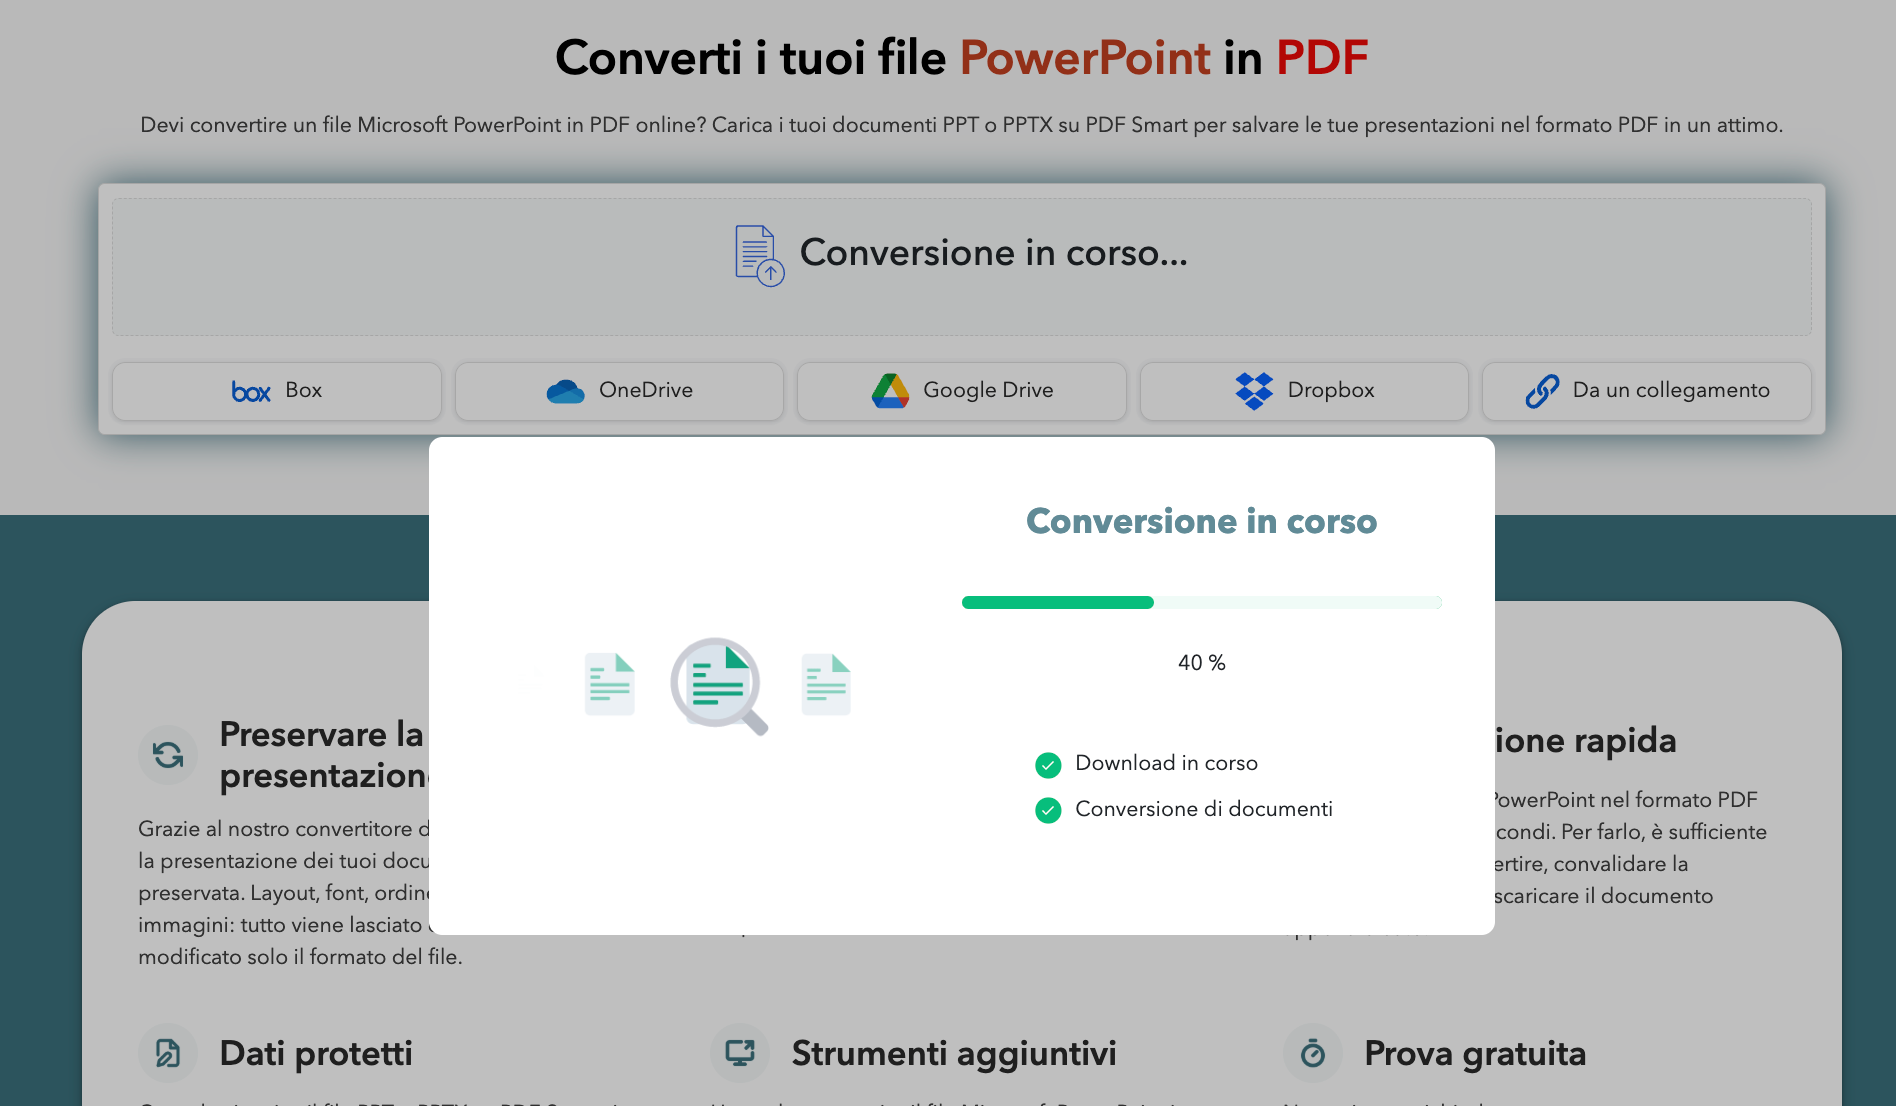
Task: Click the document upload icon in the drop zone
Action: click(x=758, y=256)
